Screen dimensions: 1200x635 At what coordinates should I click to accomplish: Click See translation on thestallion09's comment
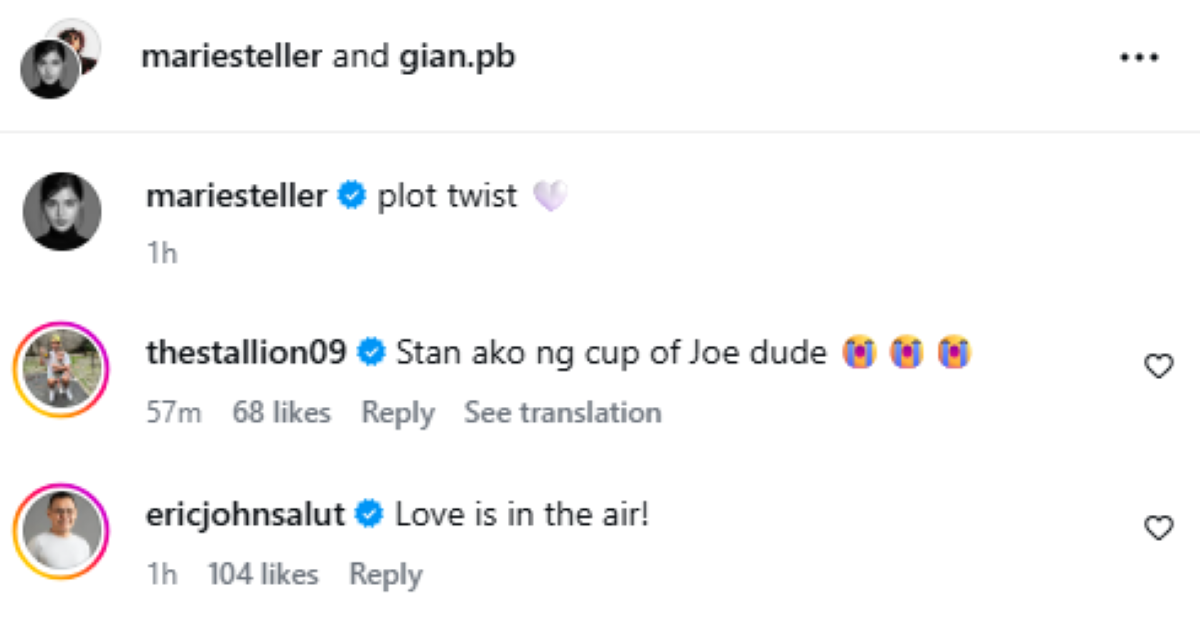tap(562, 412)
